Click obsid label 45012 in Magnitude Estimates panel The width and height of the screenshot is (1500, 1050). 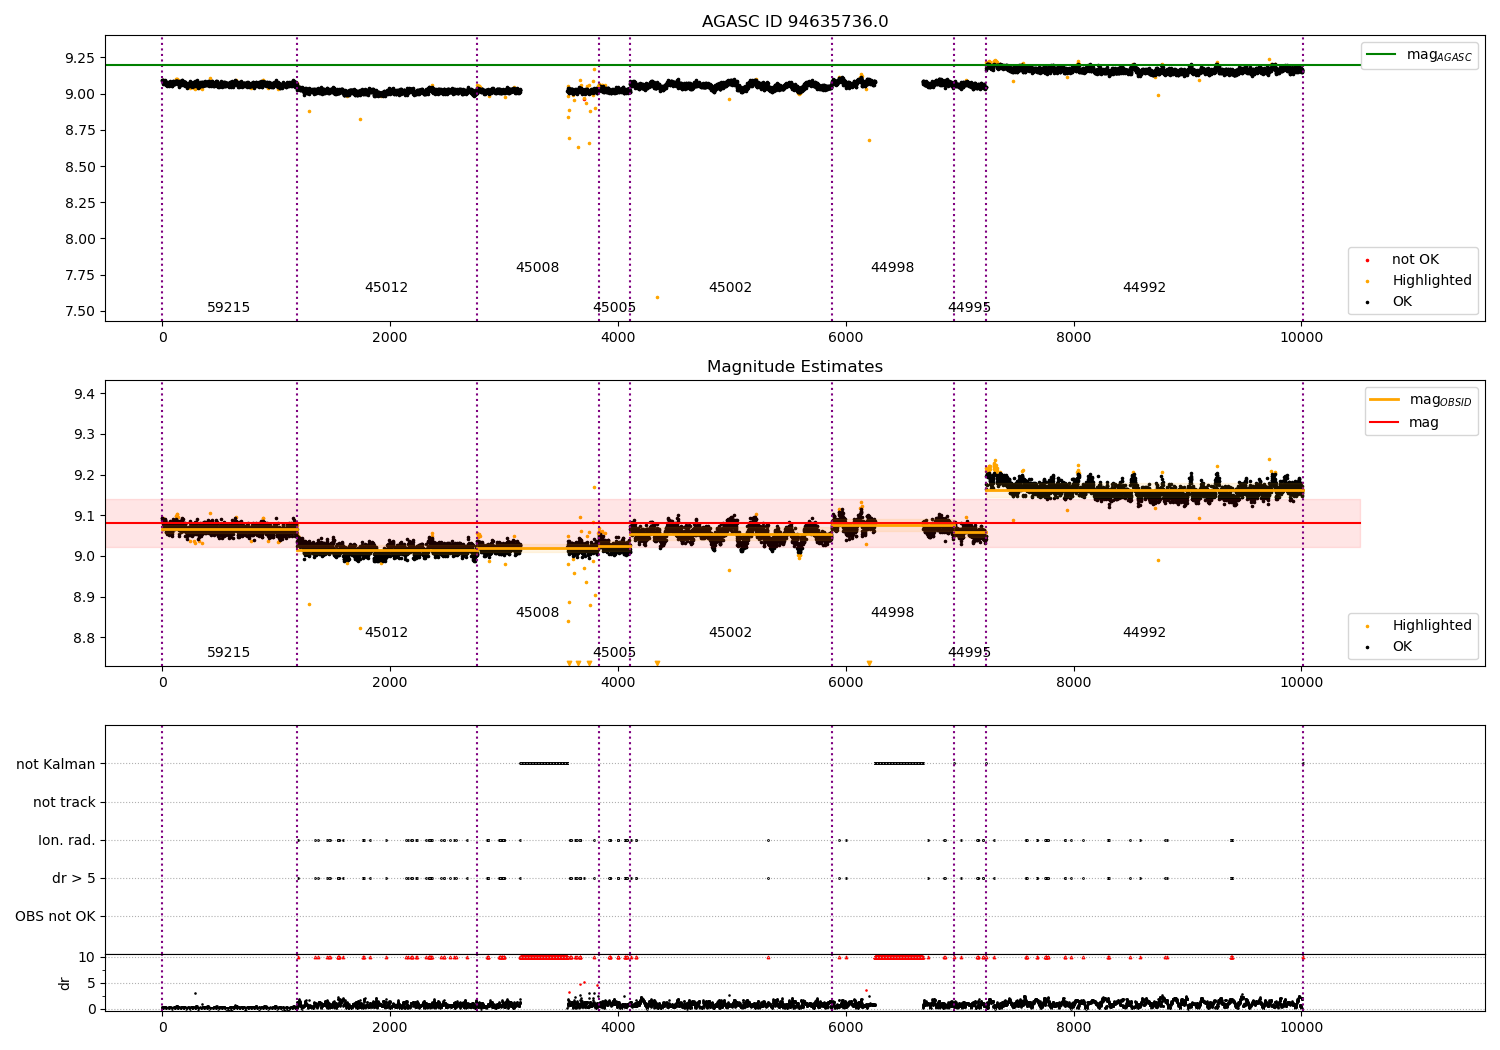[386, 633]
